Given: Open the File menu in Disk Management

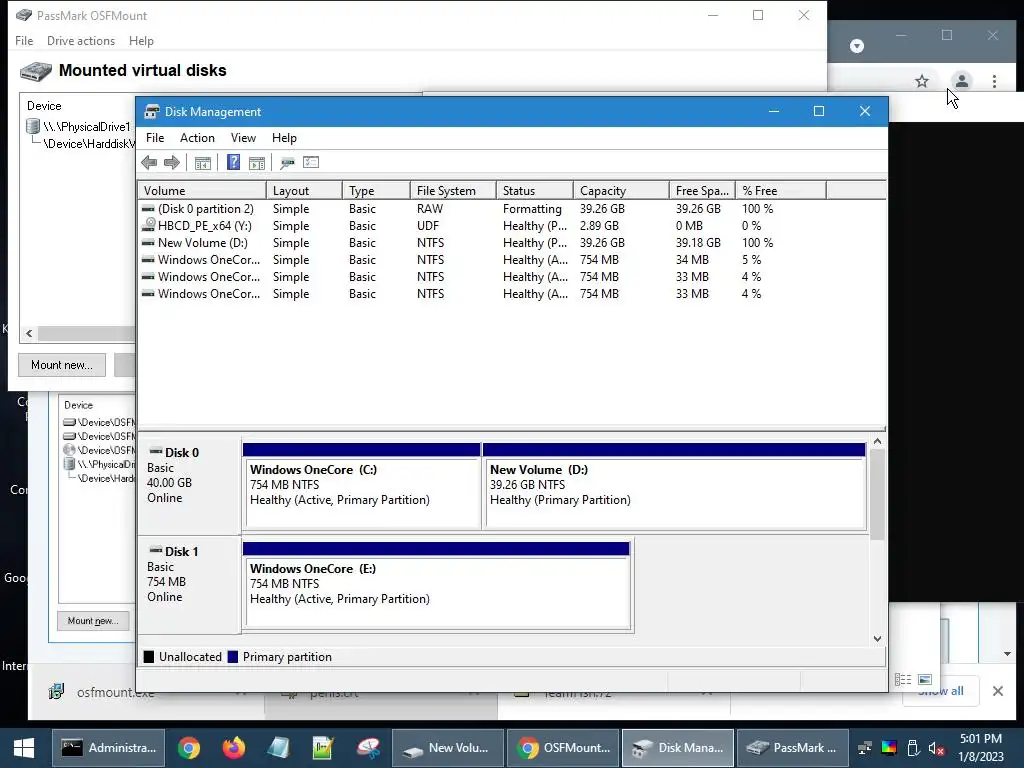Looking at the screenshot, I should point(155,138).
